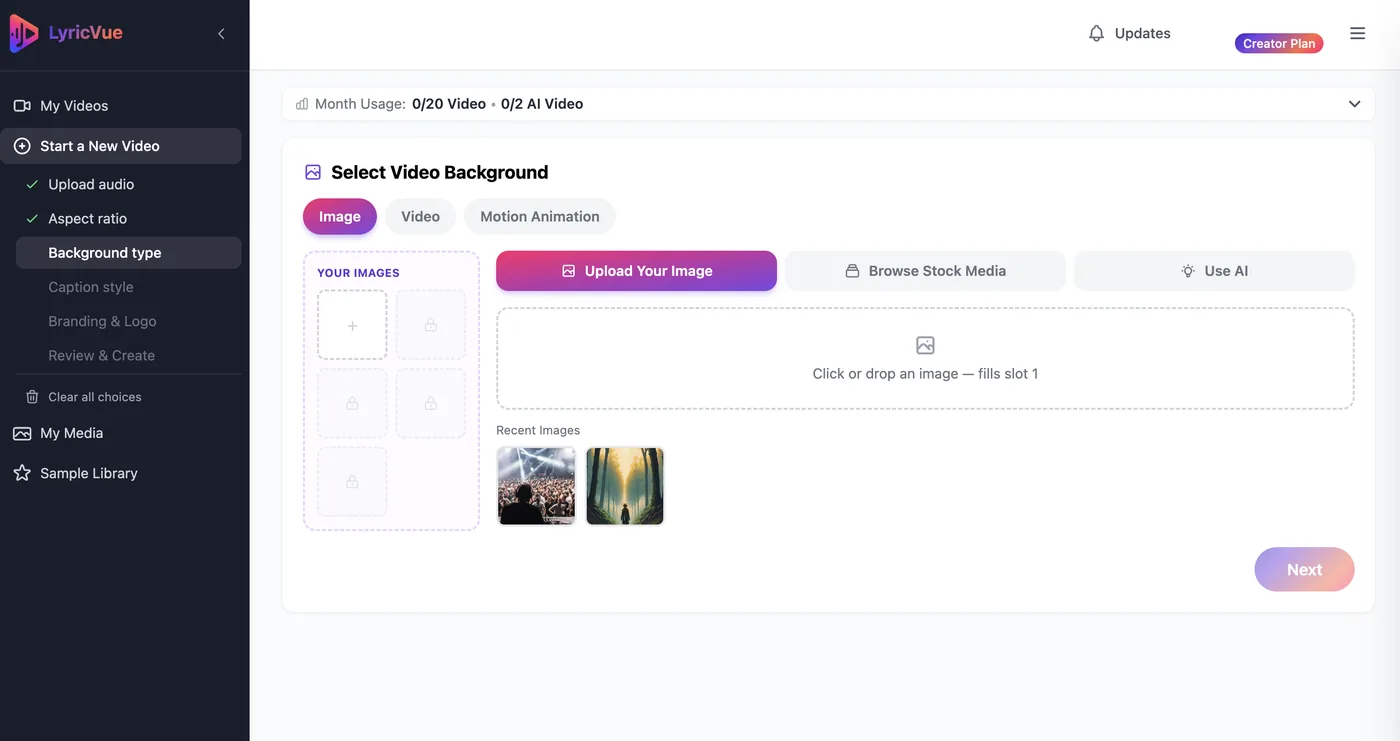The width and height of the screenshot is (1400, 741).
Task: Click the YOUR IMAGES label
Action: point(358,273)
